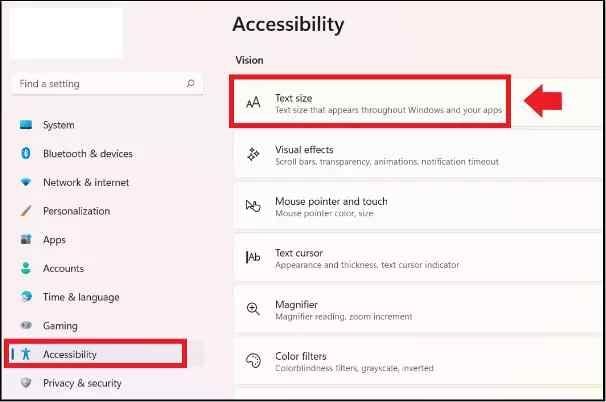Click the Time & language globe icon
Image resolution: width=606 pixels, height=402 pixels.
click(26, 297)
